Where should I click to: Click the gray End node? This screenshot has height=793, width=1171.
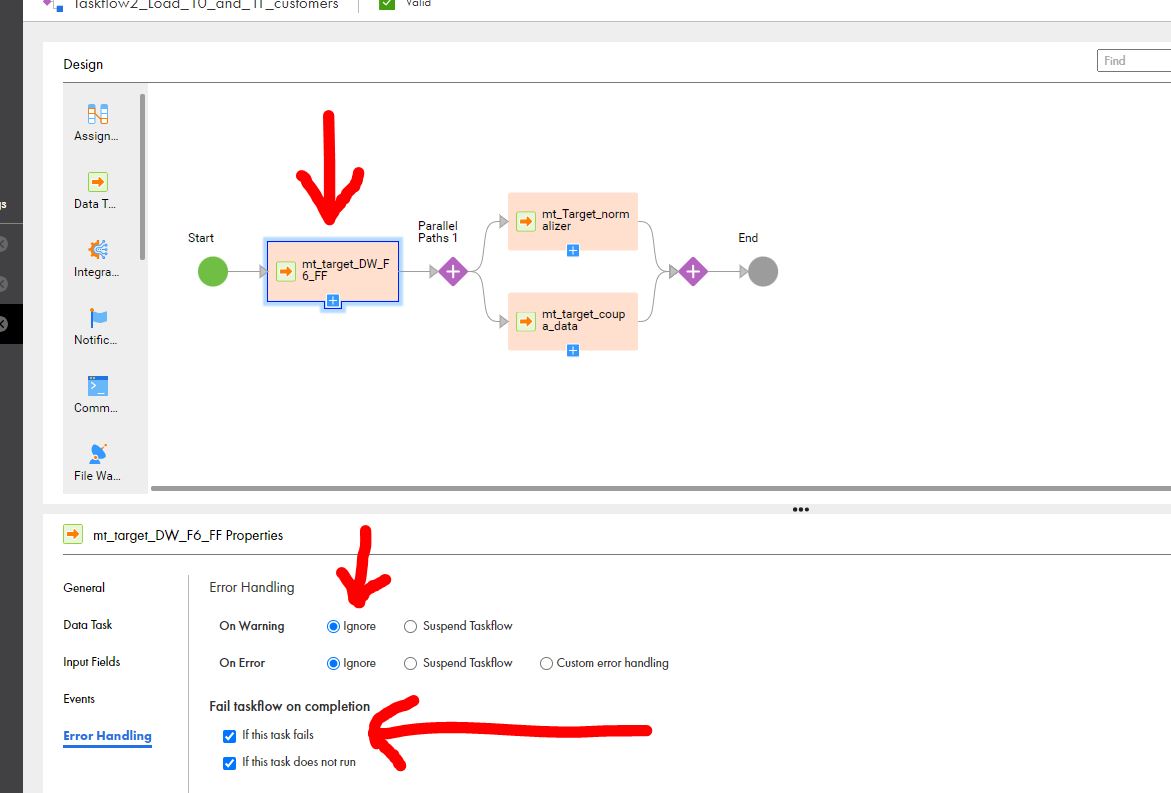click(762, 271)
